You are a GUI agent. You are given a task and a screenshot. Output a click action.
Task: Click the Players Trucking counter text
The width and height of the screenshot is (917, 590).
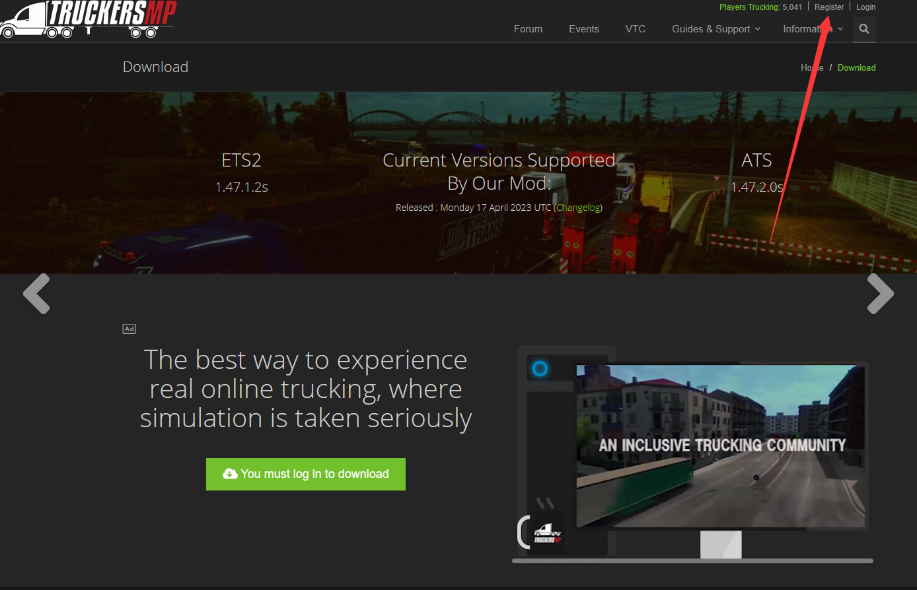tap(760, 7)
